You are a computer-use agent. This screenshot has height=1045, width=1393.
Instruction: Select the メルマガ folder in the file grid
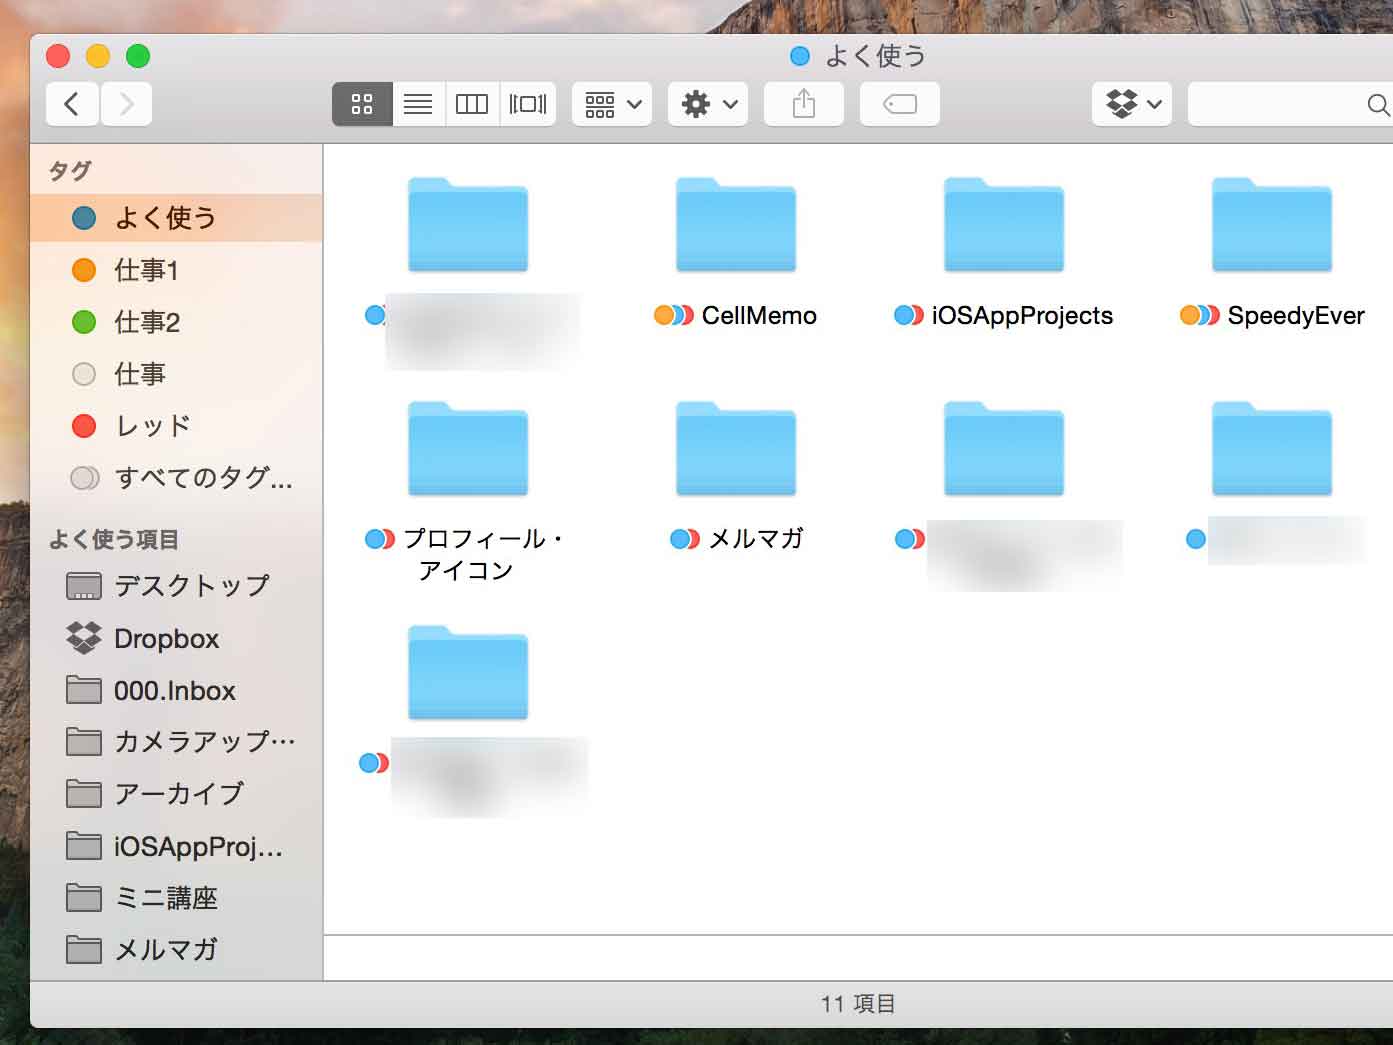coord(736,449)
